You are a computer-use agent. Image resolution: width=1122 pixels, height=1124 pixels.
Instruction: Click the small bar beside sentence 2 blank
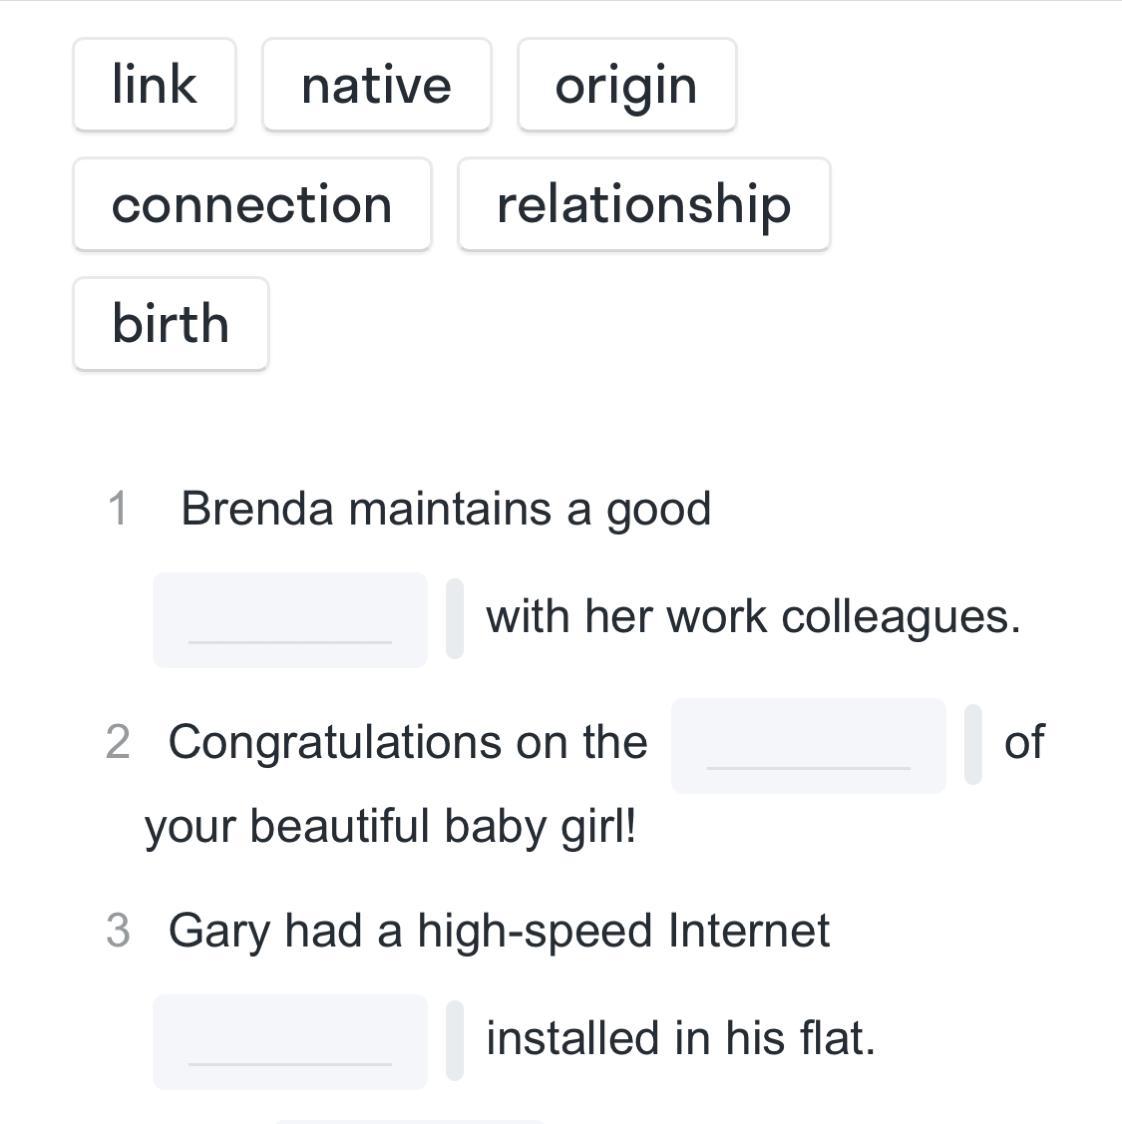pyautogui.click(x=973, y=744)
